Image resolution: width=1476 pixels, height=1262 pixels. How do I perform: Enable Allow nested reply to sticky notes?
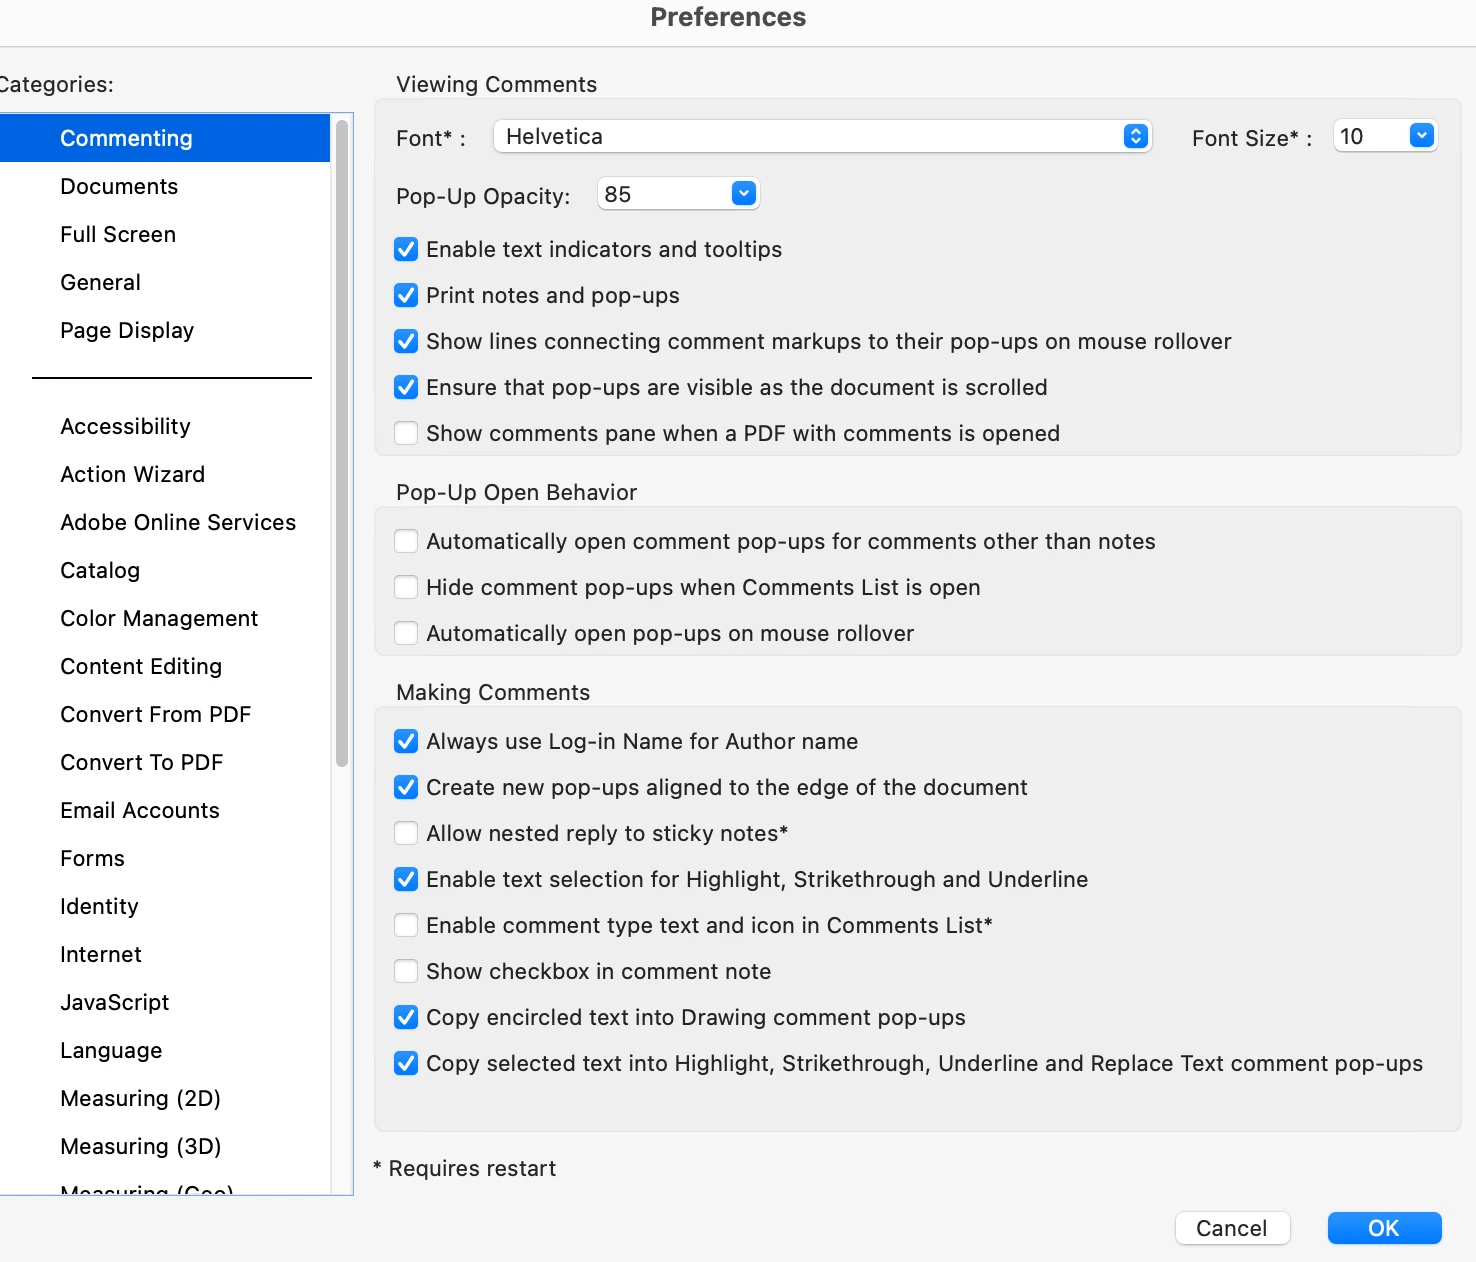tap(406, 833)
